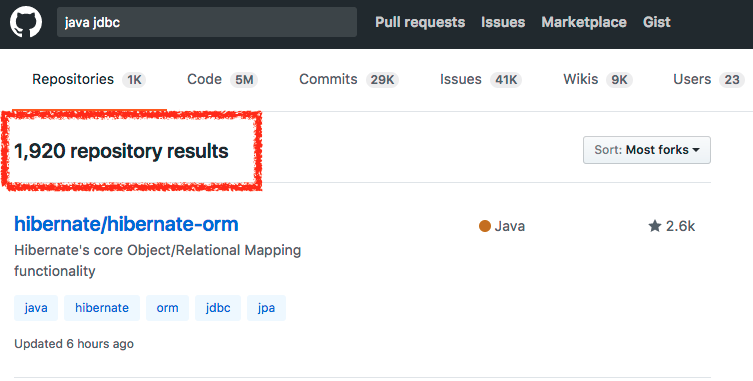Click the Hibernate's core Object/Relational Mapping description
The width and height of the screenshot is (753, 381).
(158, 260)
